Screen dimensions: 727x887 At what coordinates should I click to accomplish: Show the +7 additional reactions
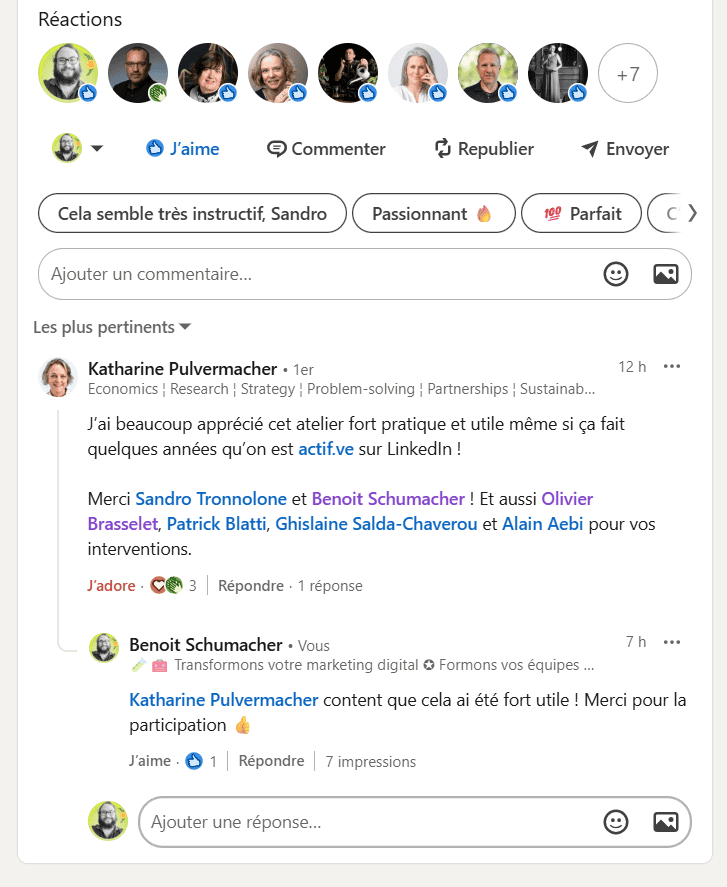point(627,74)
